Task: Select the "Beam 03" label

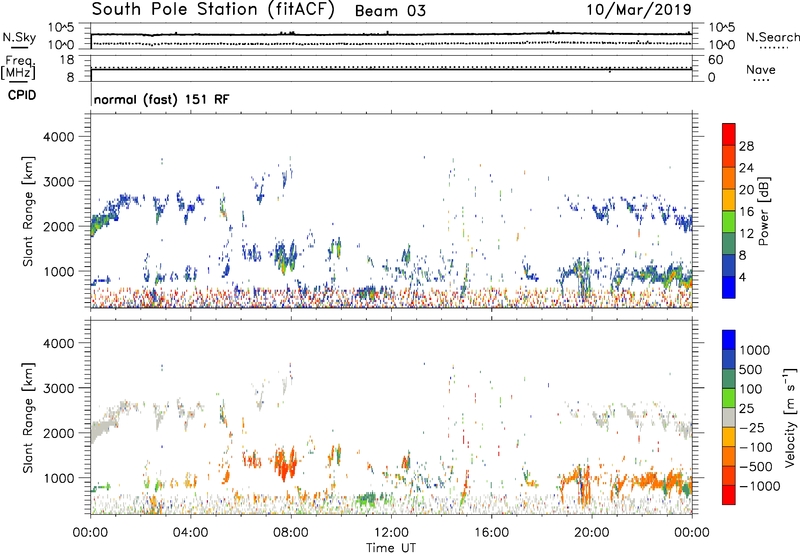Action: click(390, 11)
